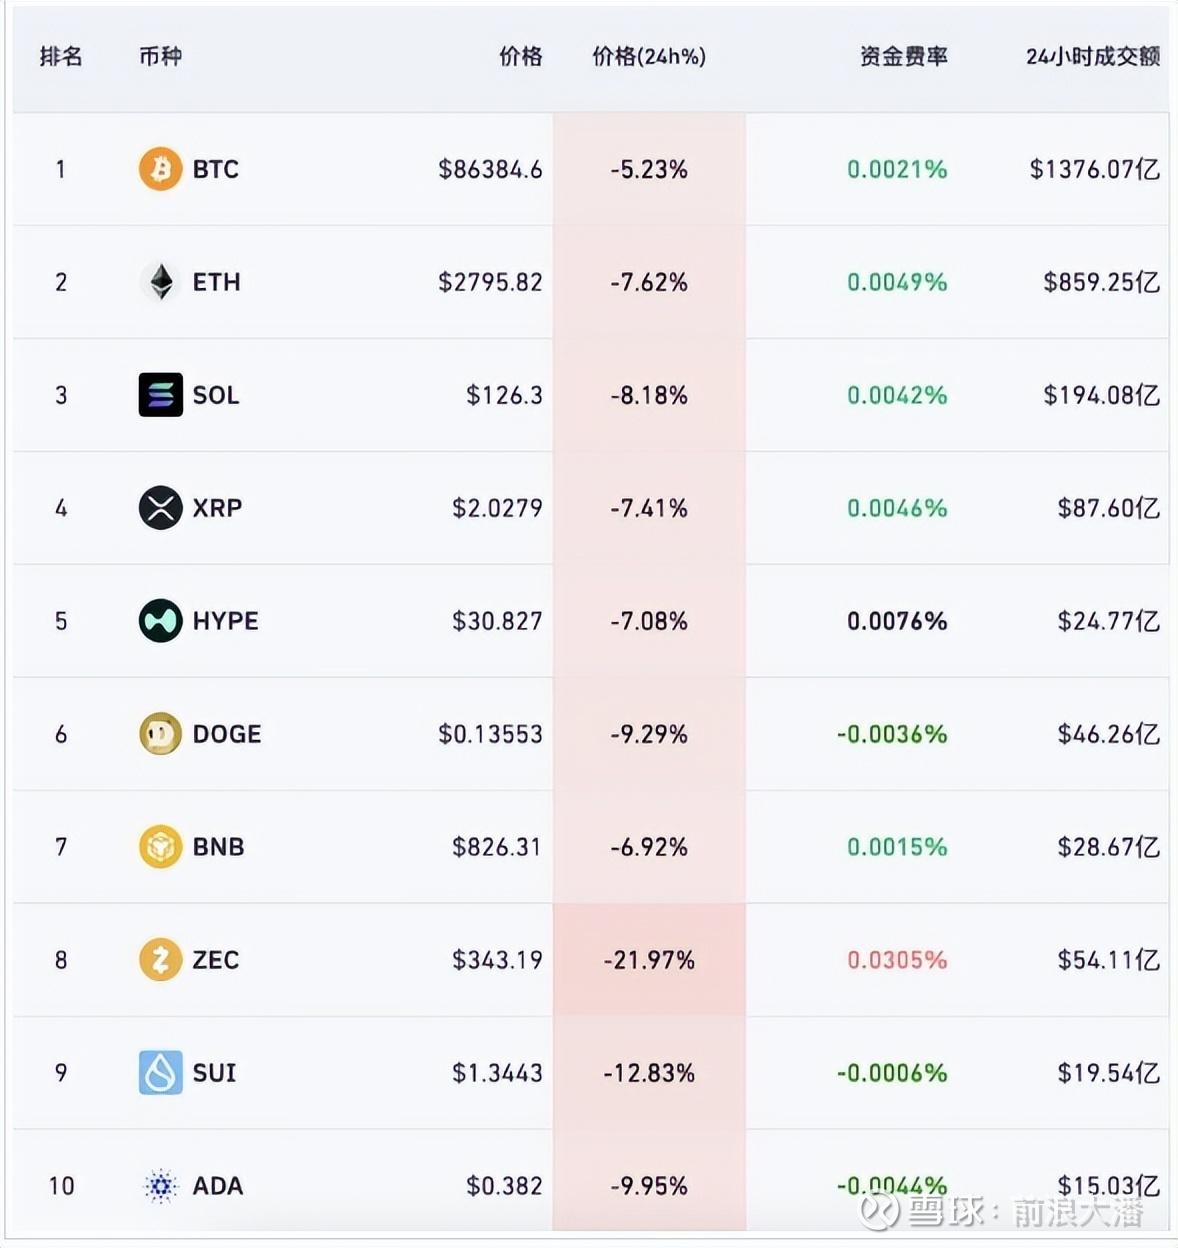Click the 价格 column header
This screenshot has height=1248, width=1178.
click(x=520, y=57)
